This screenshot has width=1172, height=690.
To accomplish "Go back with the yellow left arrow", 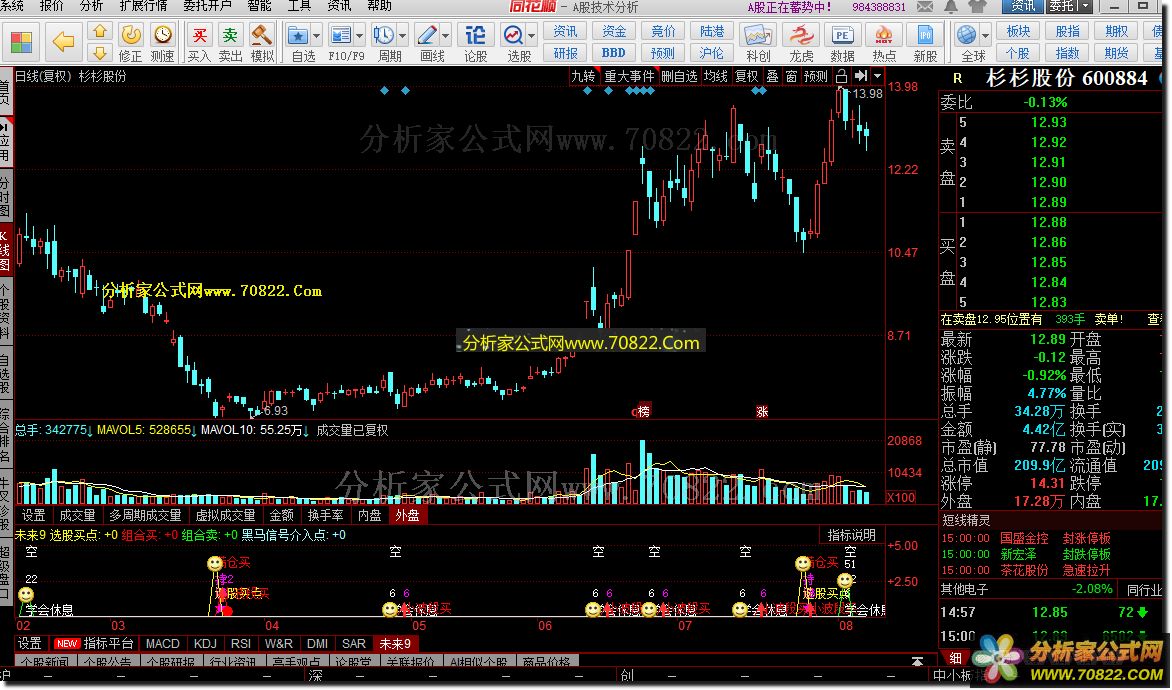I will [64, 42].
